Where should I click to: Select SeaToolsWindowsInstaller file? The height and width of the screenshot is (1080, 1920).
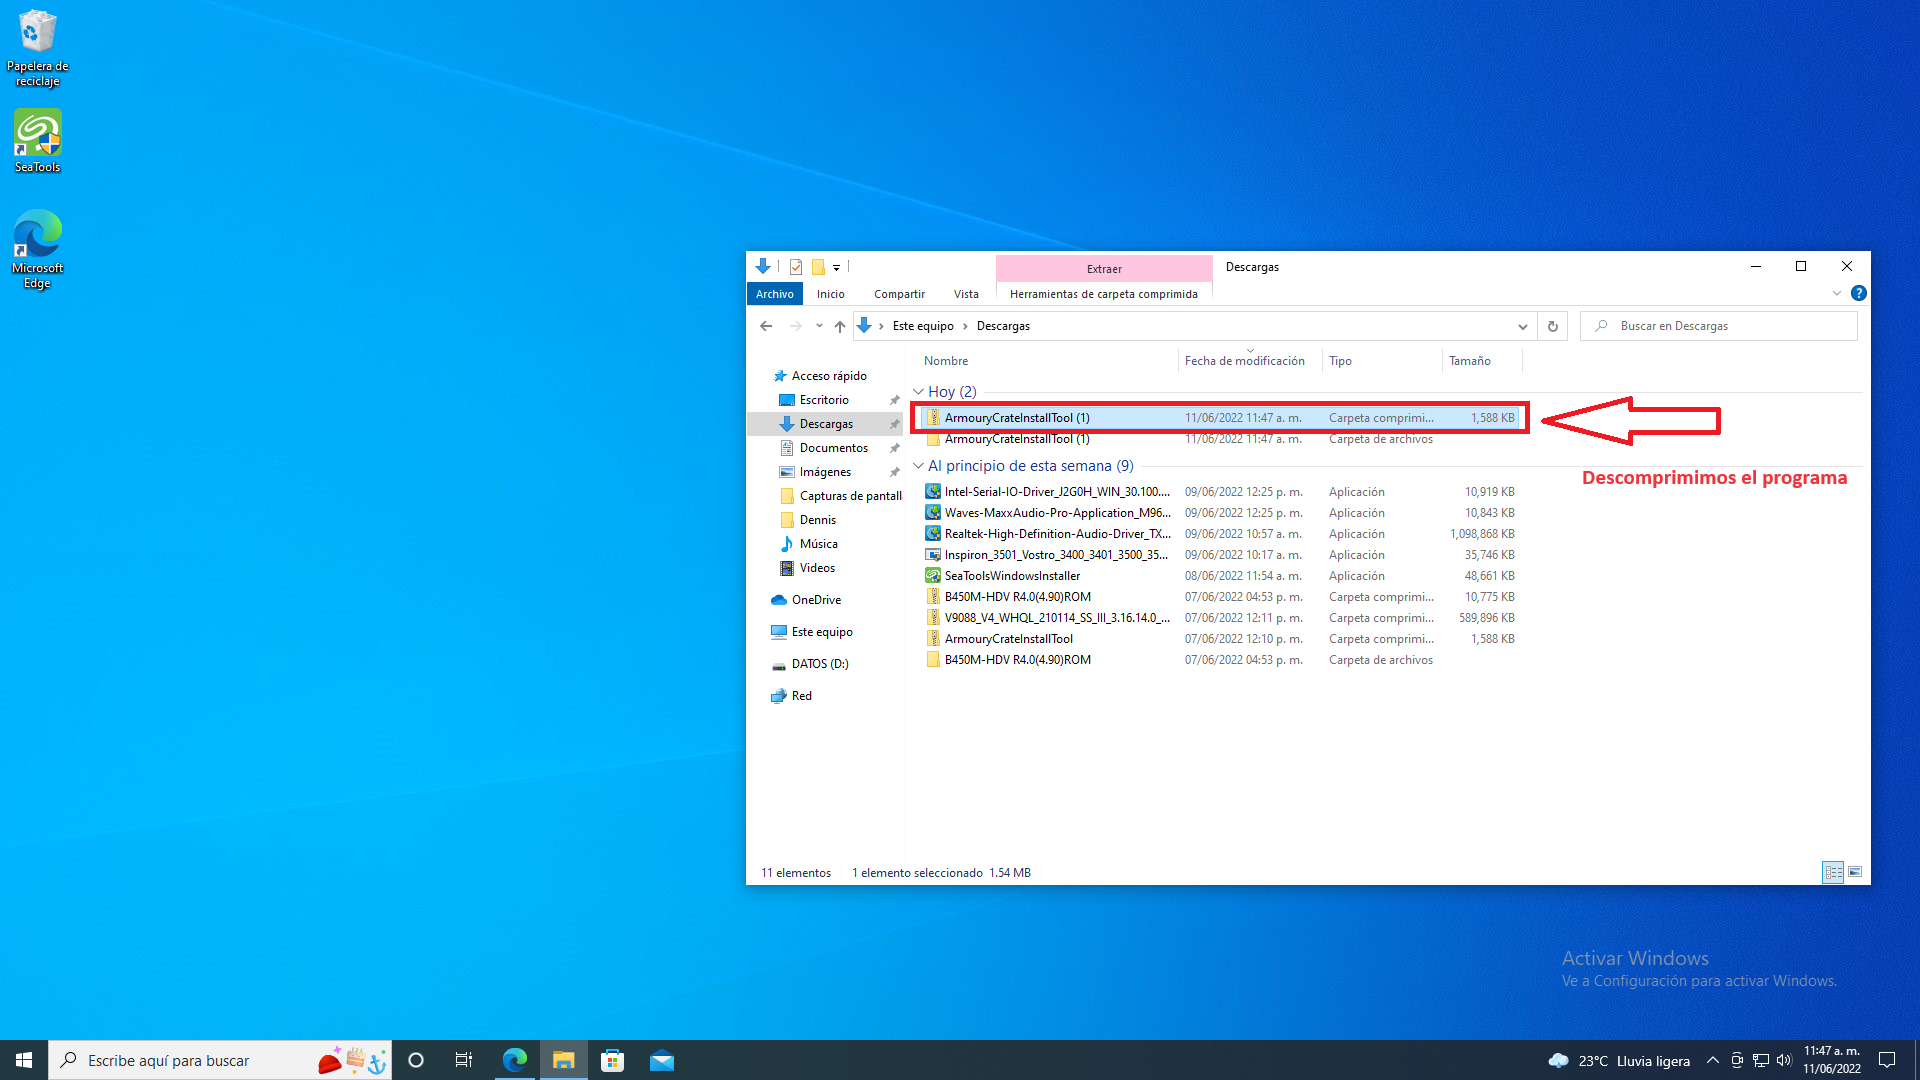point(1012,576)
